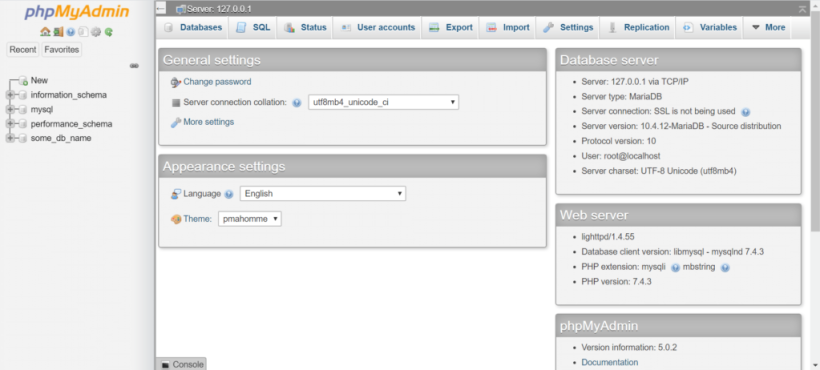Click the 'Version information: 5.0.2' text
This screenshot has height=370, width=820.
[x=630, y=348]
